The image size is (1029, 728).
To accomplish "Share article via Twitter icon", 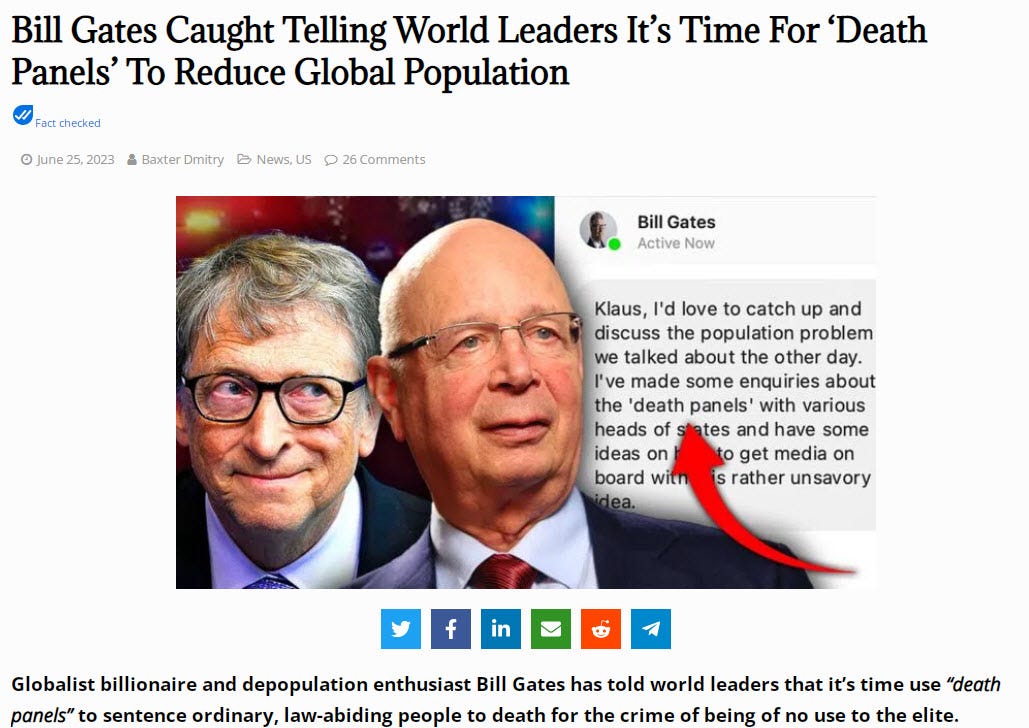I will click(400, 629).
